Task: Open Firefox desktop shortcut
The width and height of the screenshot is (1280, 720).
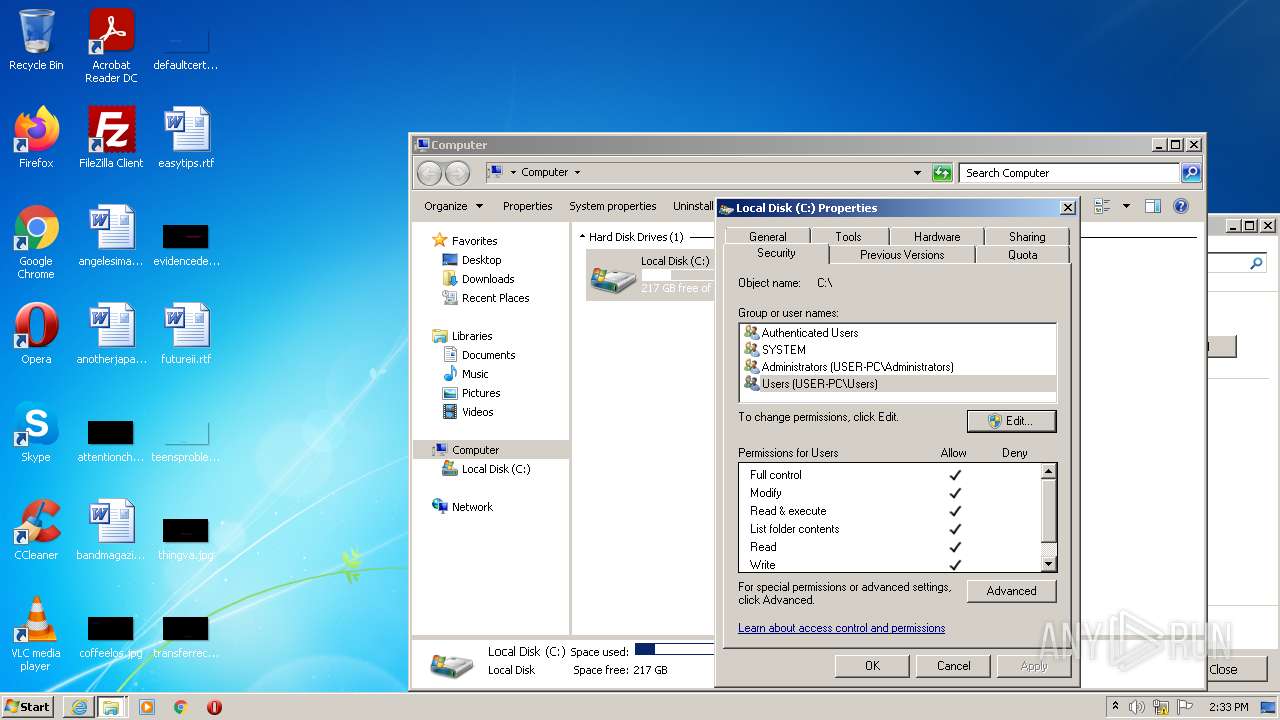Action: [x=36, y=138]
